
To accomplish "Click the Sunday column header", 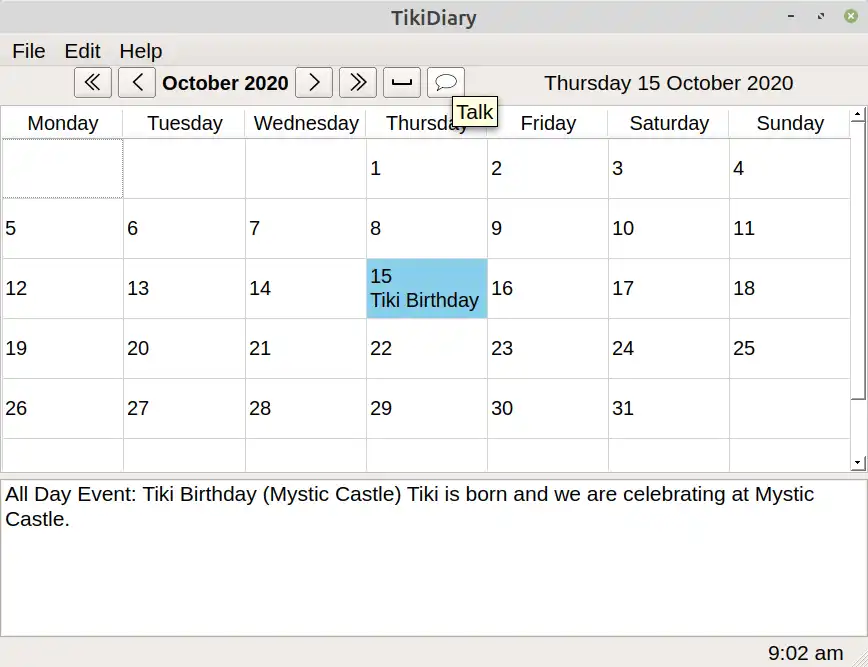I will (790, 124).
